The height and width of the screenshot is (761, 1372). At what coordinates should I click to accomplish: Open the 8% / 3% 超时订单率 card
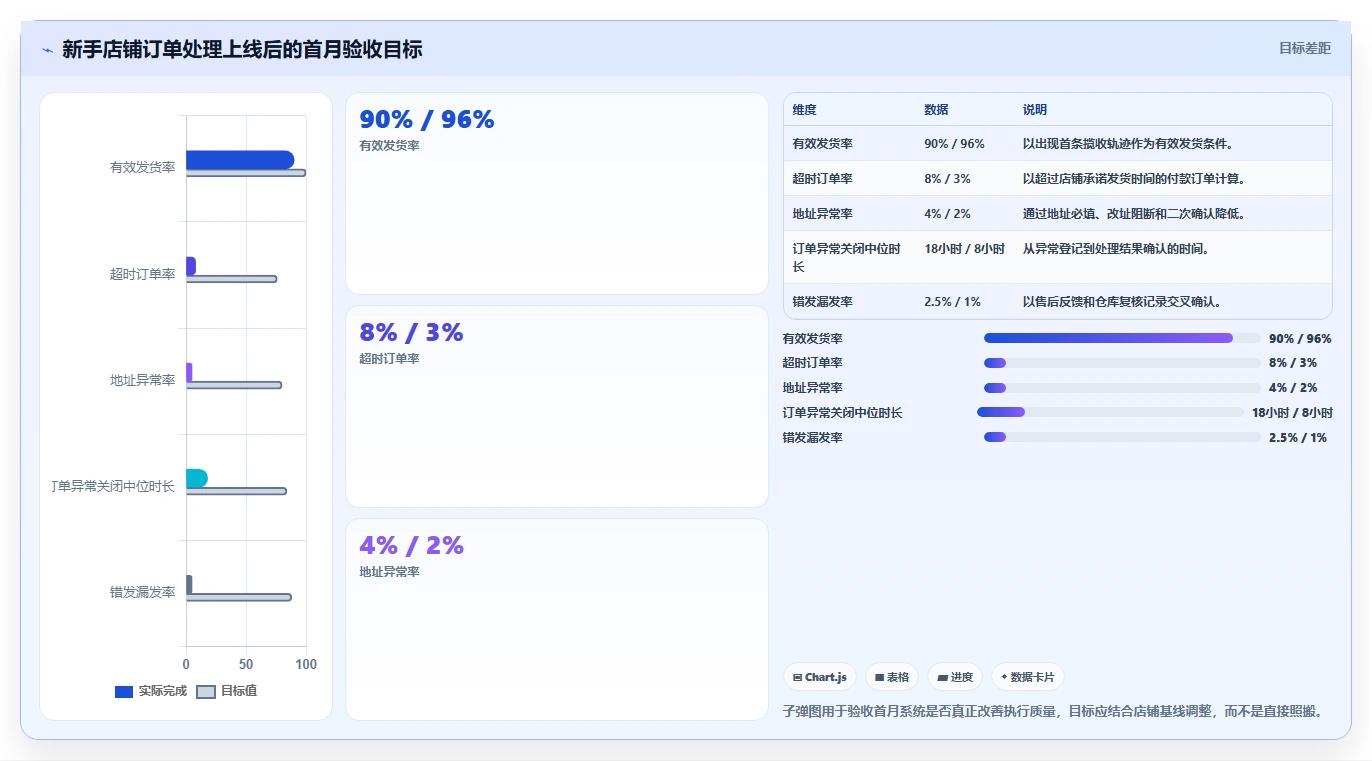click(557, 406)
